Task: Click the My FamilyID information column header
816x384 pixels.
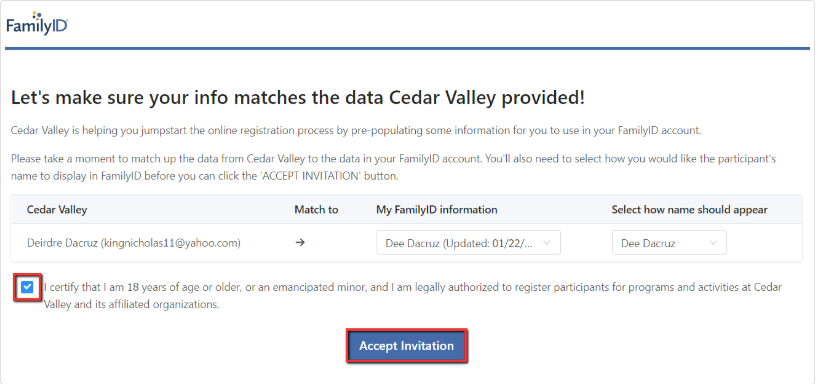Action: (x=437, y=210)
